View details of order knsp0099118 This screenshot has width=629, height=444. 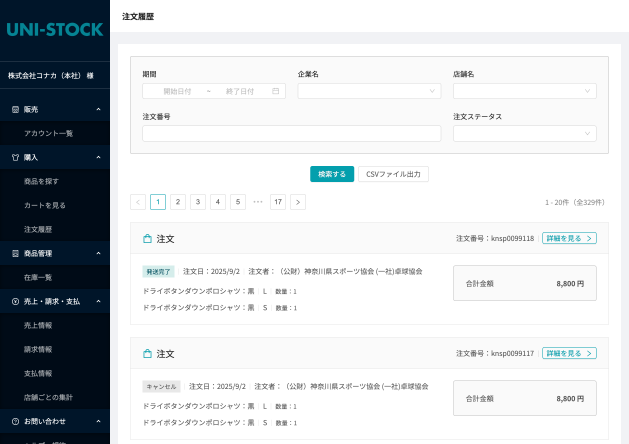(x=569, y=239)
